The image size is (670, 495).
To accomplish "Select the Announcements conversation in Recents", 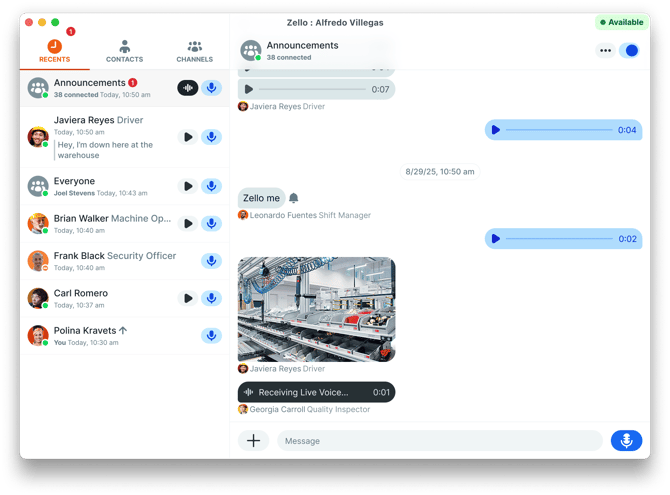I will [x=124, y=88].
